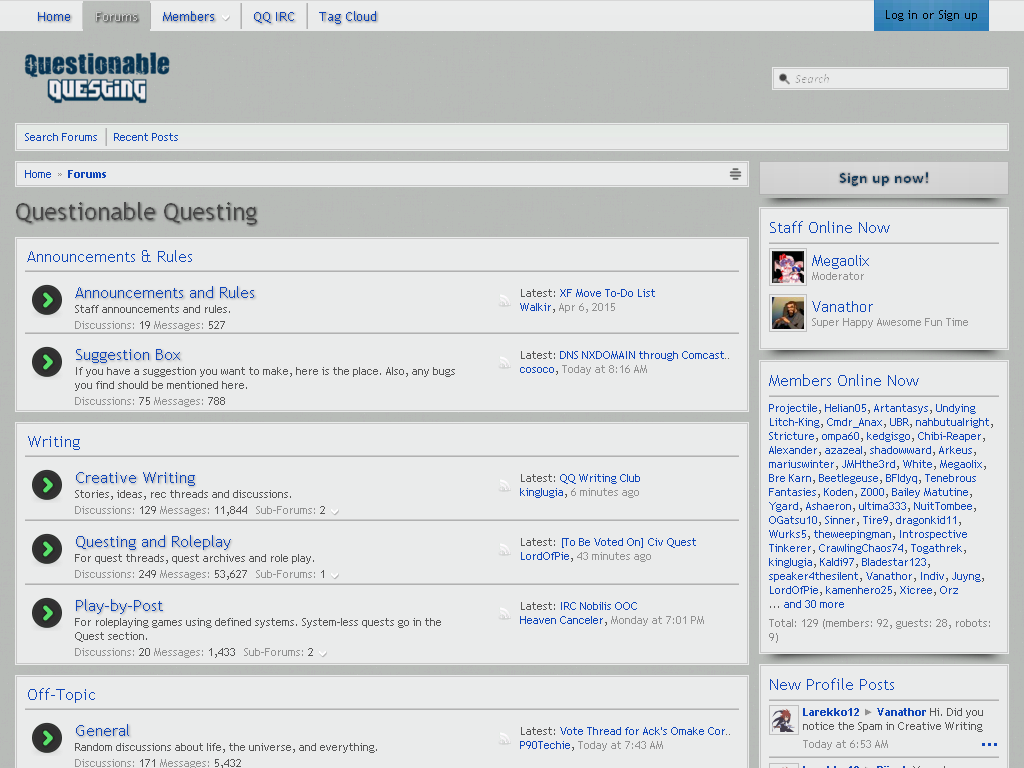This screenshot has width=1024, height=768.
Task: Open the Creative Writing forum
Action: pos(135,477)
